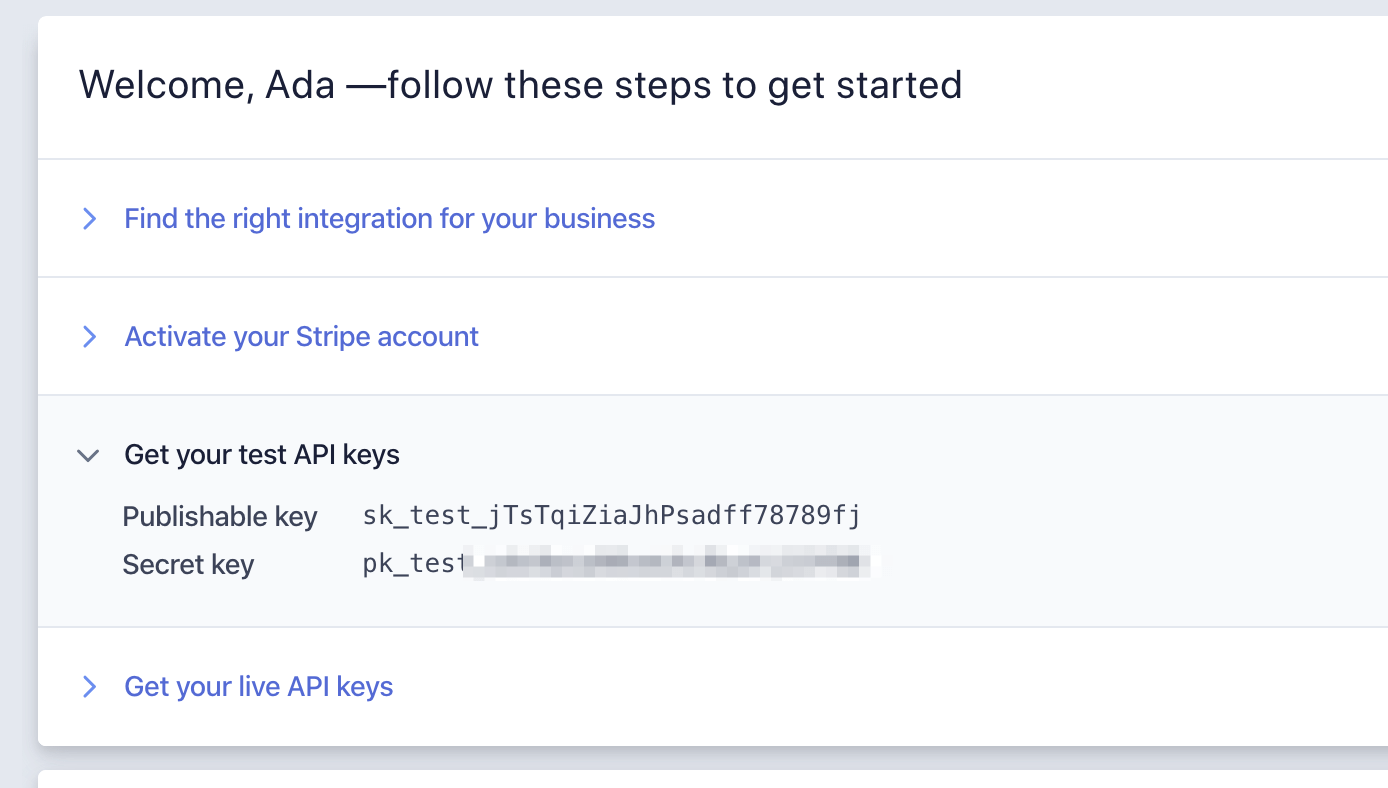Image resolution: width=1388 pixels, height=788 pixels.
Task: Click empty space right of the Find integration link
Action: pyautogui.click(x=1000, y=219)
